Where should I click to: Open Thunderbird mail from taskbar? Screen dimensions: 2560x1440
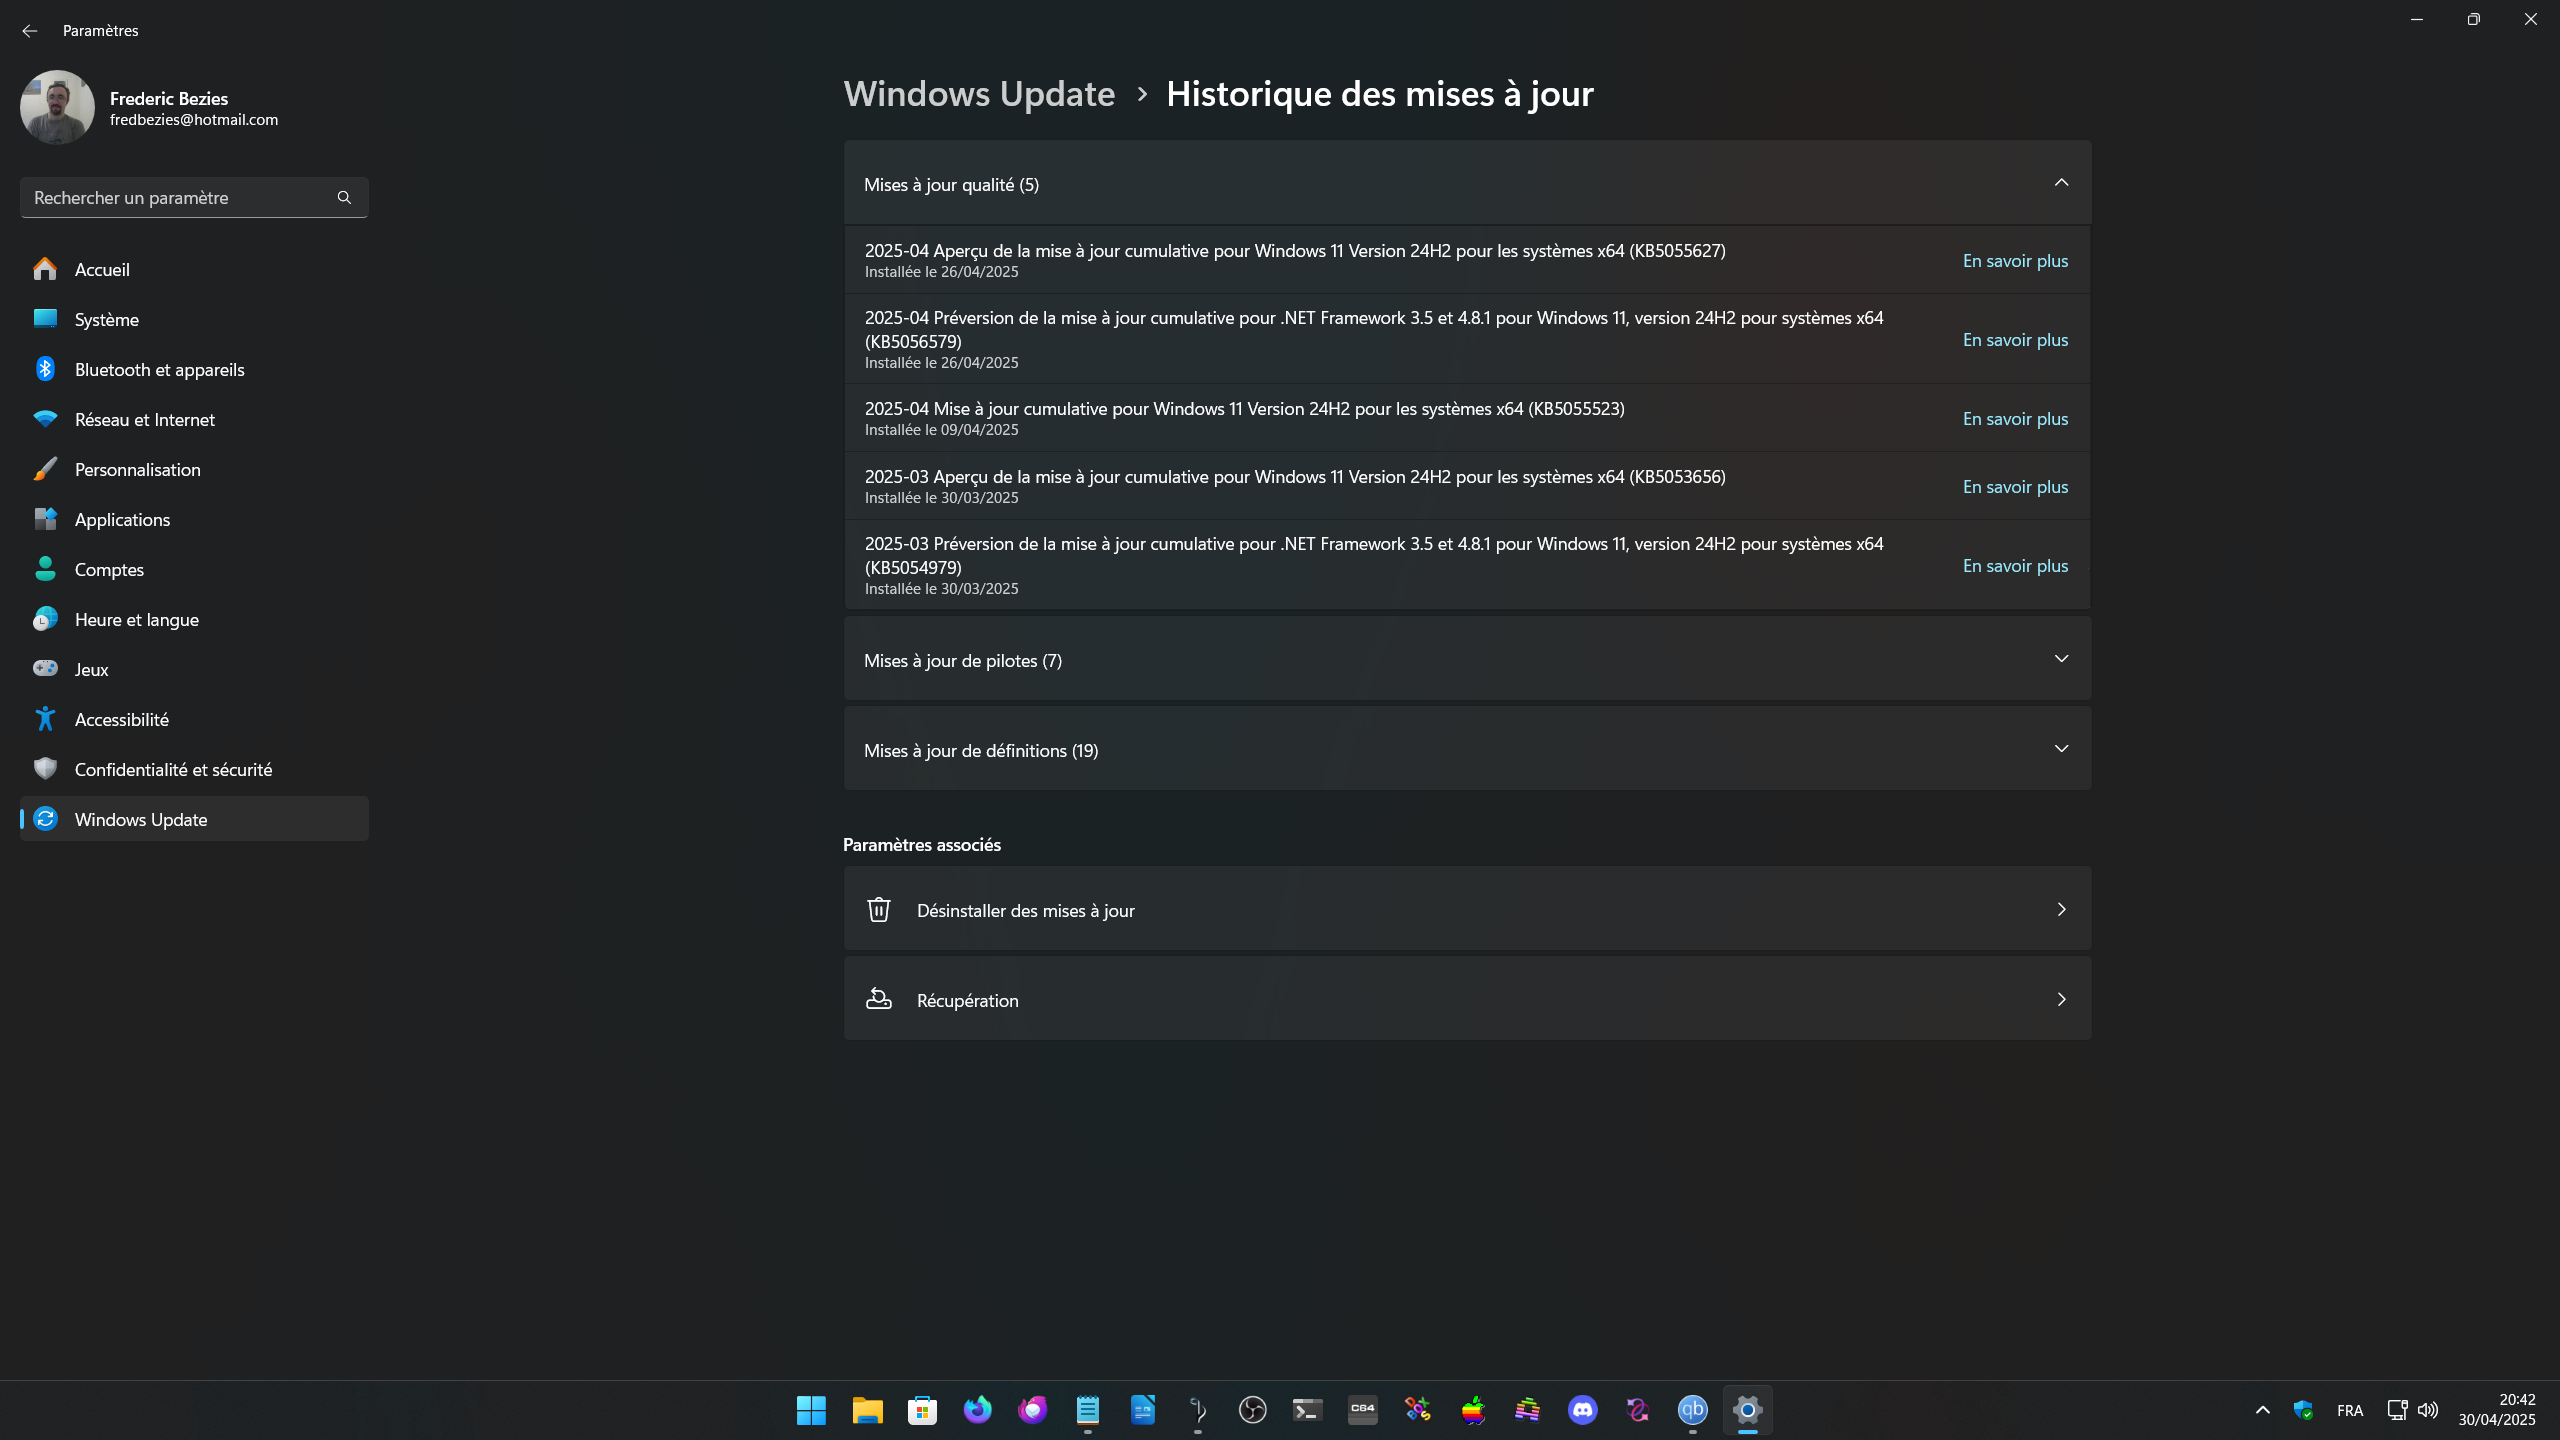[1032, 1410]
